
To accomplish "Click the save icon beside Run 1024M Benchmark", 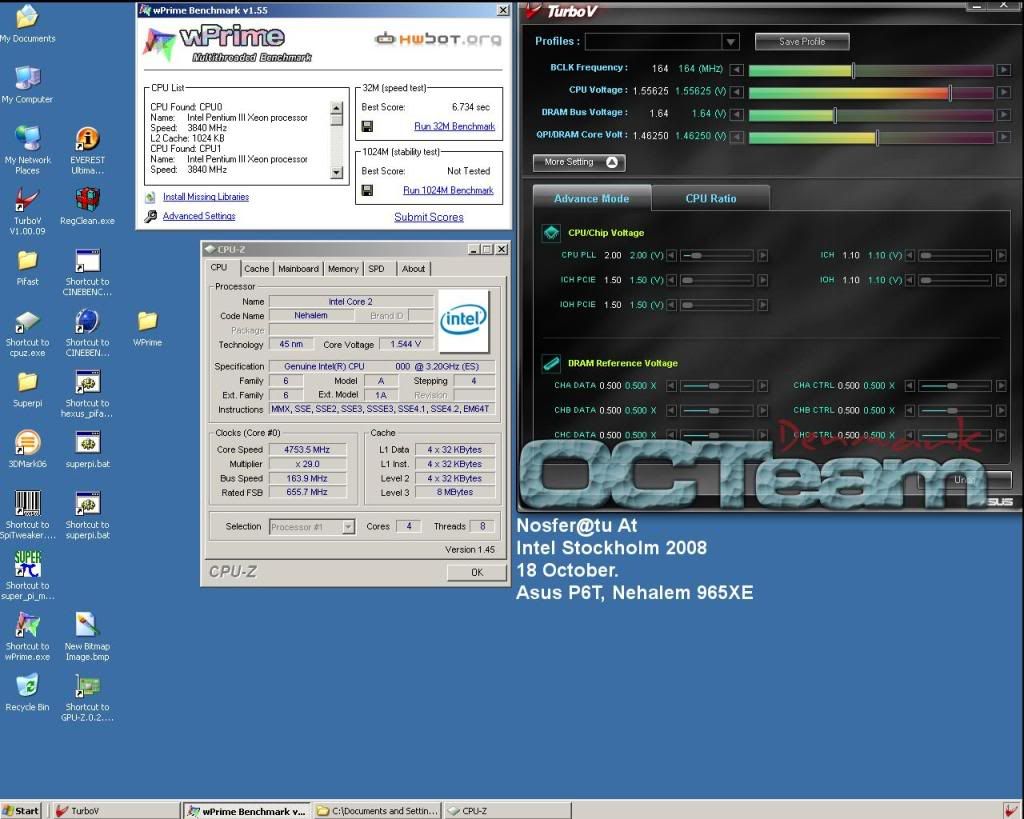I will tap(367, 190).
